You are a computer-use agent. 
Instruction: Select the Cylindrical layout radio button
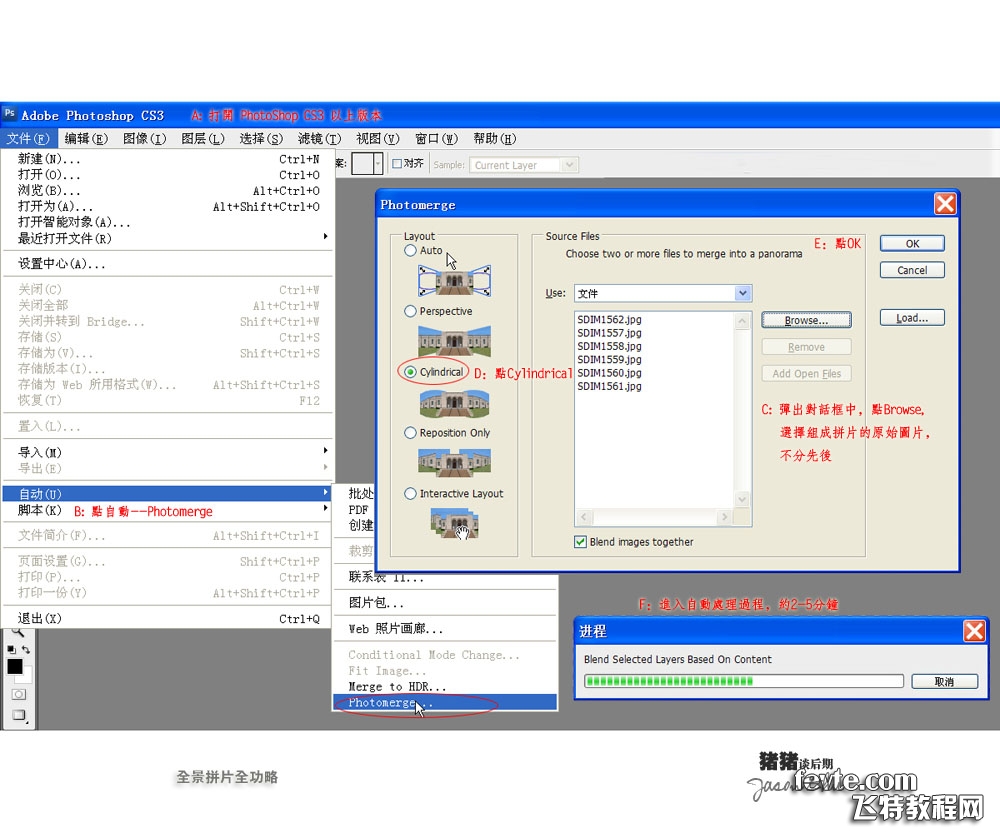(410, 372)
